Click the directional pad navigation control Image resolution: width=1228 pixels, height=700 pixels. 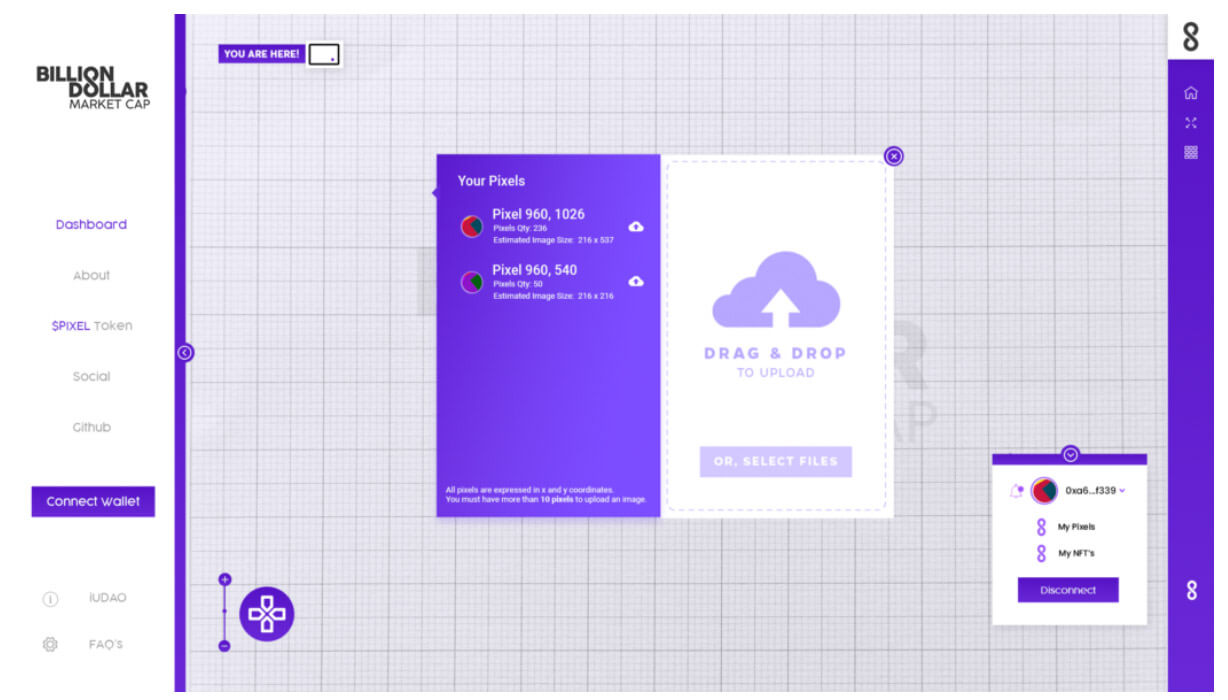coord(266,614)
